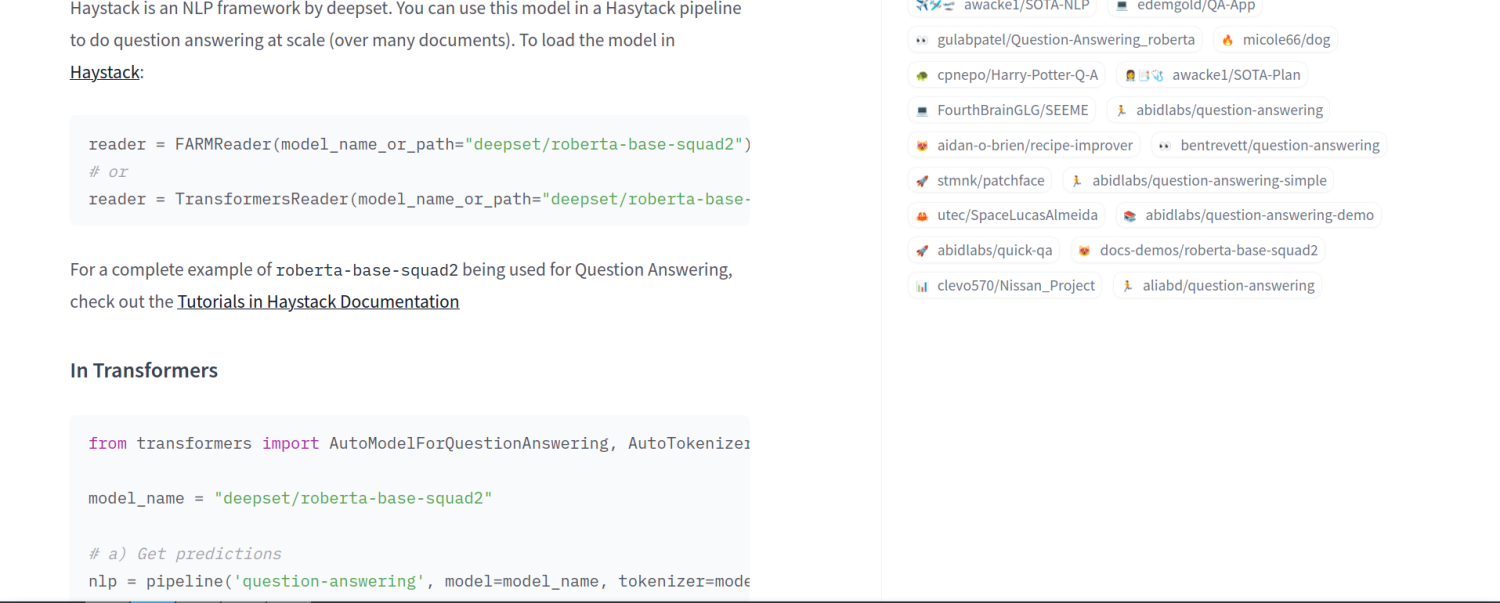Click the "from transformers import" code line
The width and height of the screenshot is (1500, 603).
[x=419, y=443]
